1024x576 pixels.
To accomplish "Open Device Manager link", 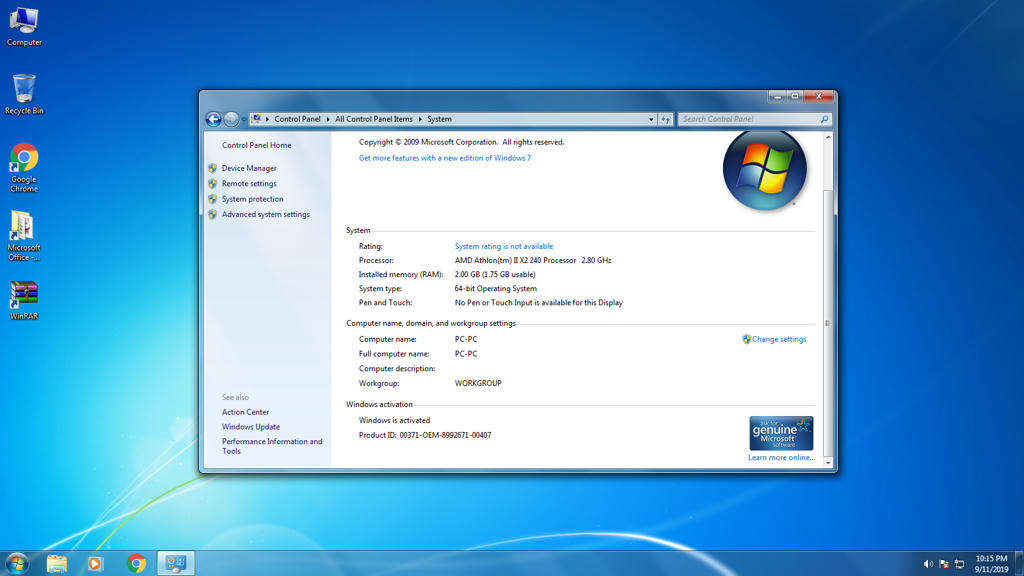I will click(249, 168).
